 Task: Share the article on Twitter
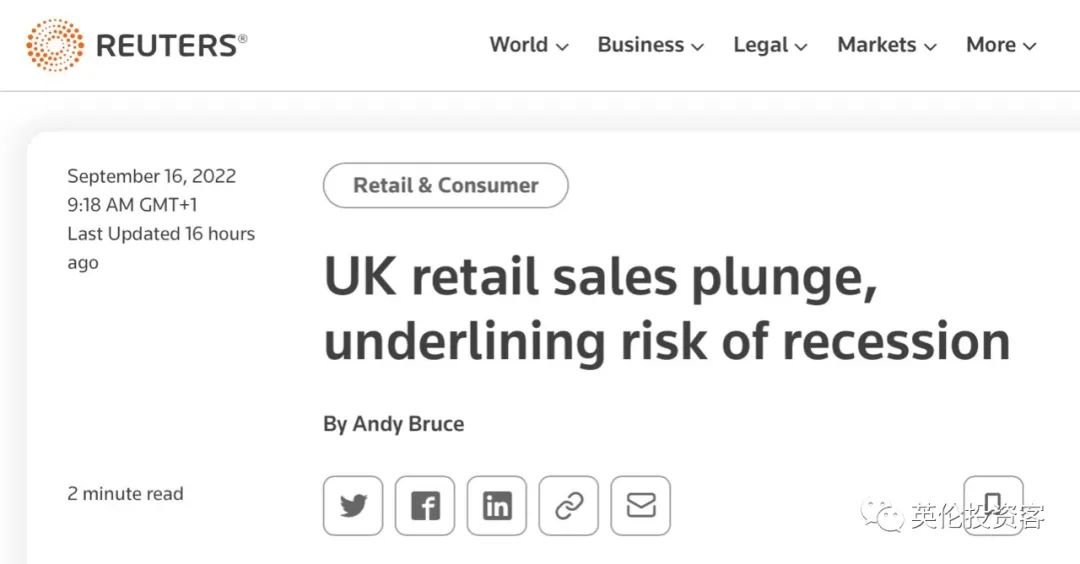click(x=353, y=506)
